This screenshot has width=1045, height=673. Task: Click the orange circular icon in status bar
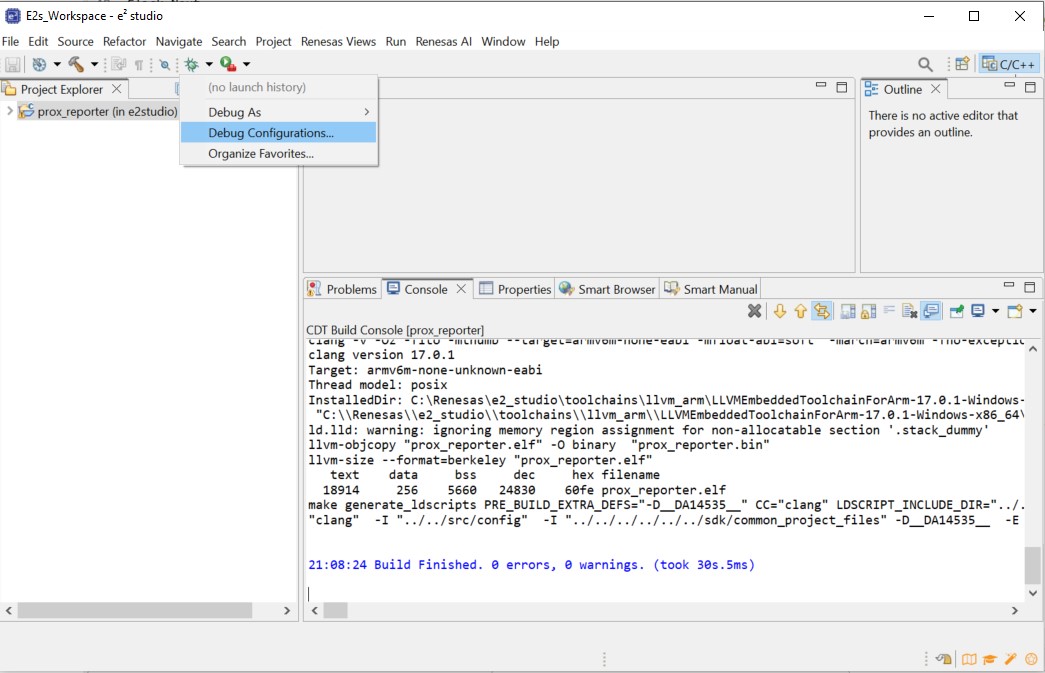[x=1031, y=659]
